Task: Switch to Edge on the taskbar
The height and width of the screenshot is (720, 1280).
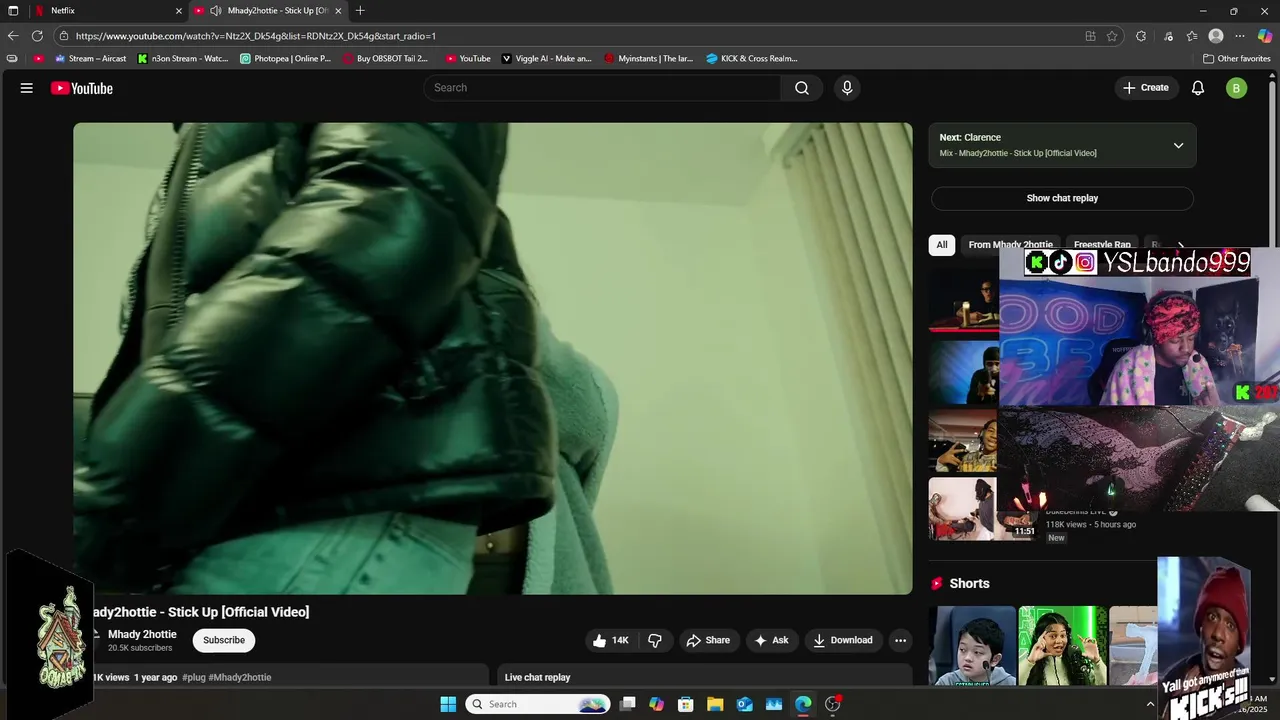Action: tap(803, 704)
